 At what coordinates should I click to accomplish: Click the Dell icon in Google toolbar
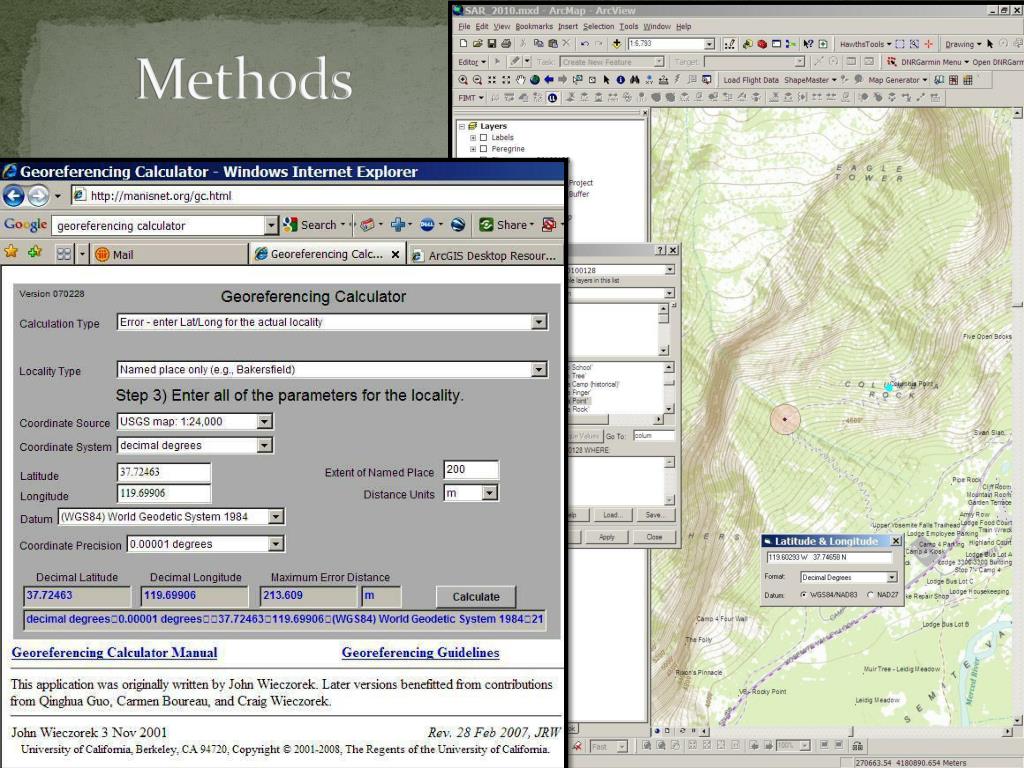tap(427, 225)
